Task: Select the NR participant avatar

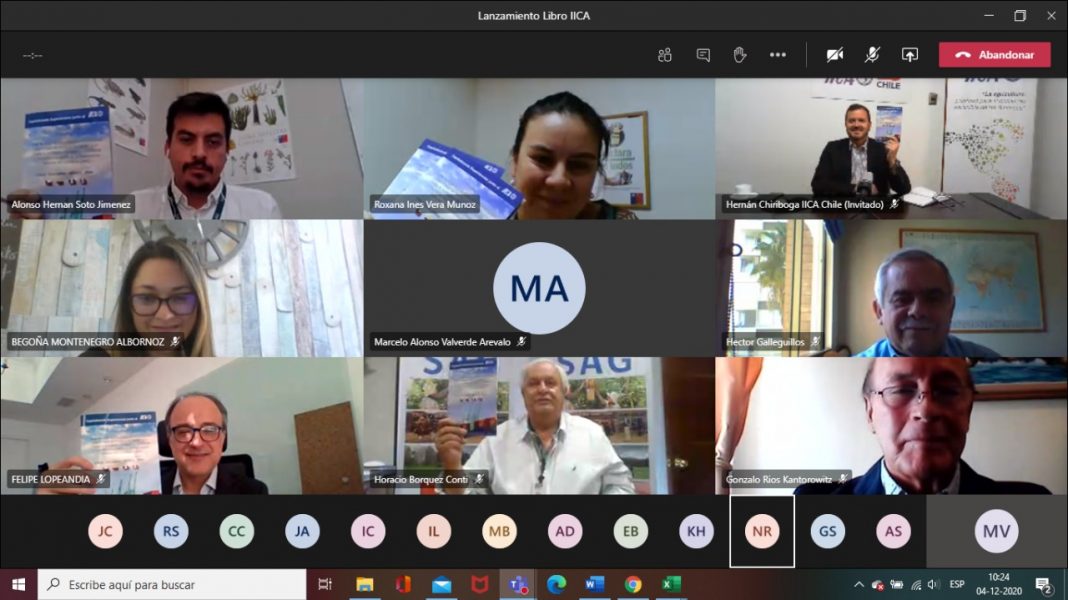Action: pos(762,531)
